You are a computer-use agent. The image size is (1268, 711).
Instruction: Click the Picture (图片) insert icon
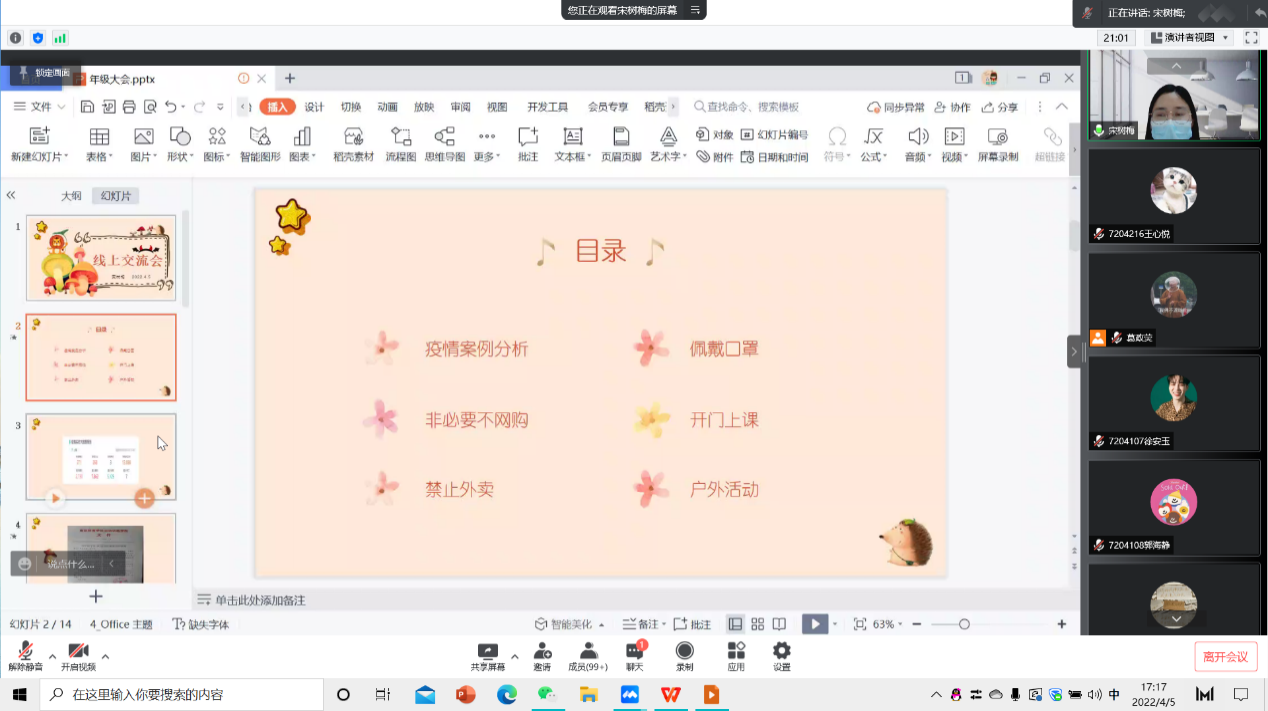143,137
